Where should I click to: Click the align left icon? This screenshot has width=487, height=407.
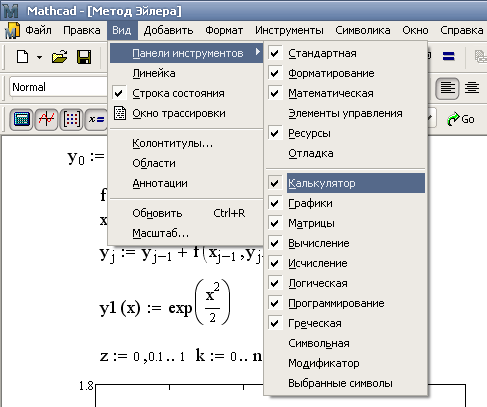click(447, 88)
